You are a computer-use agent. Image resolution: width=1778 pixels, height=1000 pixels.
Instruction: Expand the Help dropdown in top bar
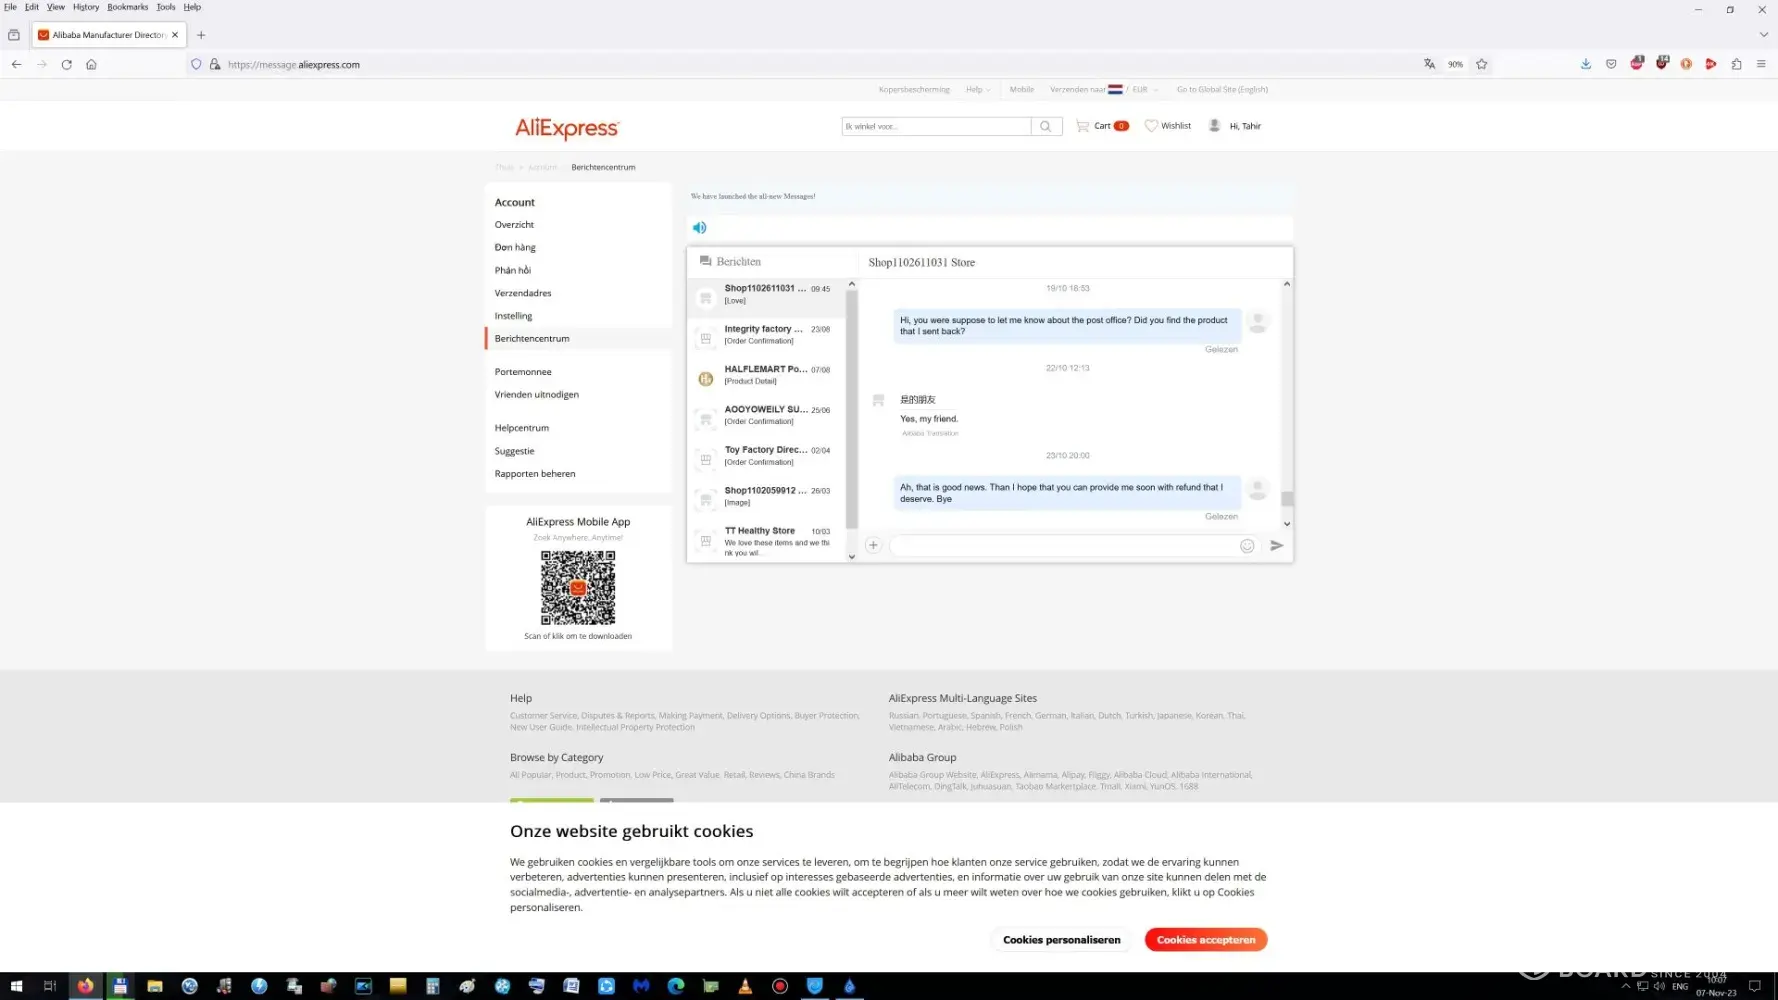point(978,89)
